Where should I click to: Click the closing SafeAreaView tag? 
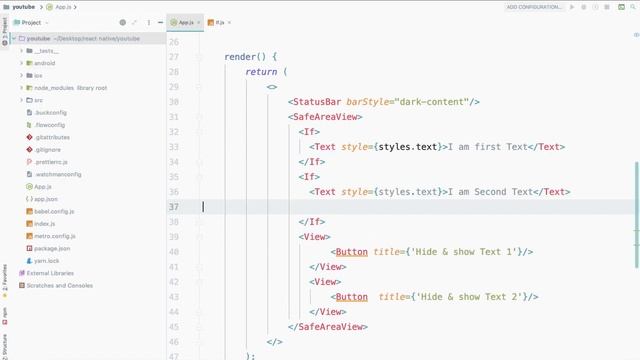328,327
